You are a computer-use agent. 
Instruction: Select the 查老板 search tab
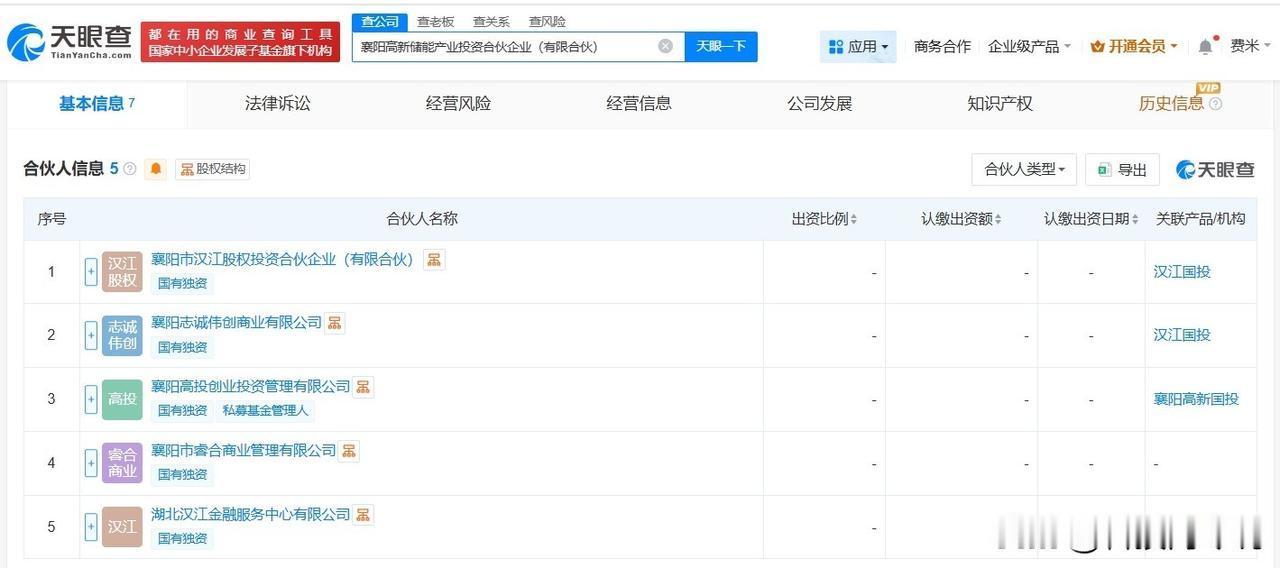click(435, 21)
